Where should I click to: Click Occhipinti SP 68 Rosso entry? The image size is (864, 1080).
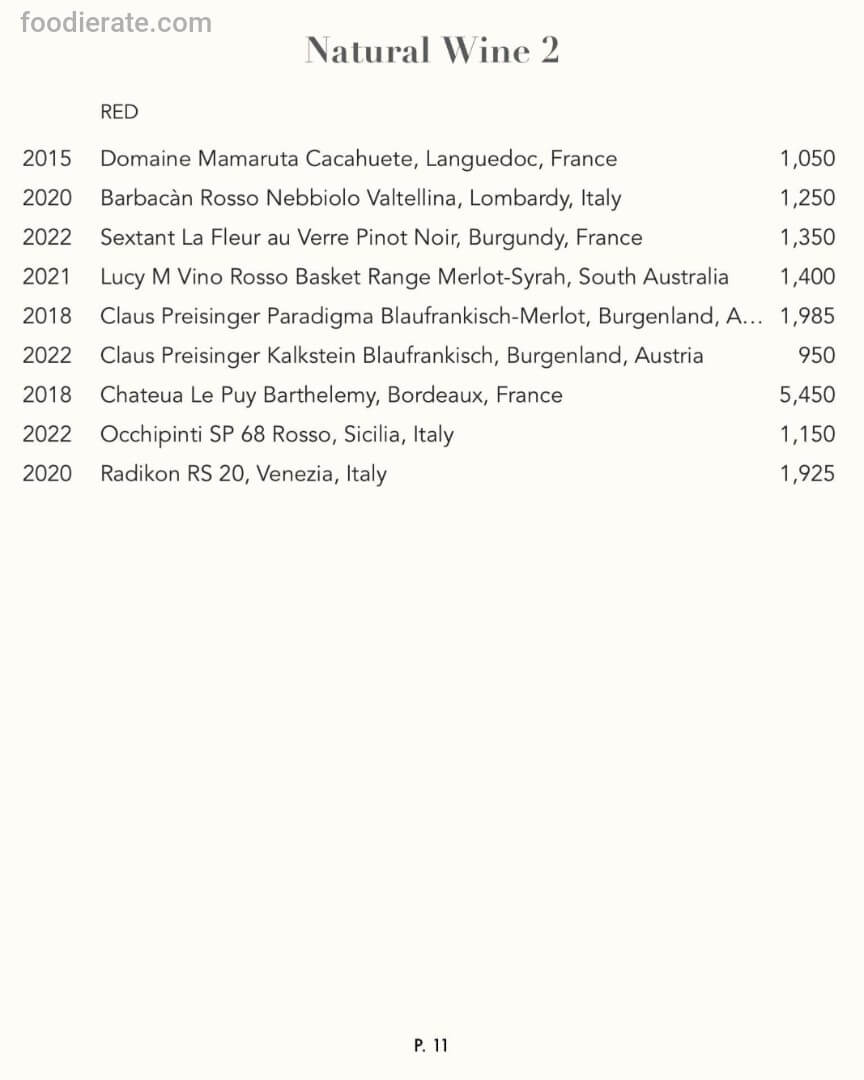[276, 434]
